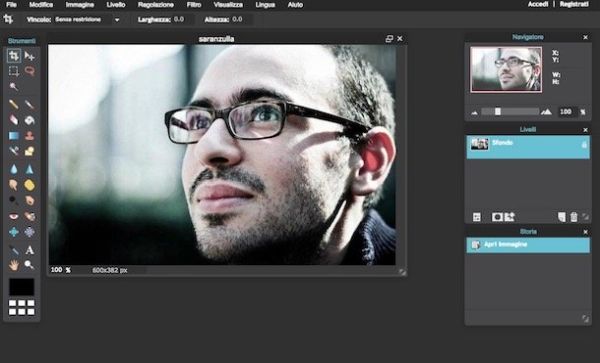Choose the Clone Stamp tool

click(29, 136)
